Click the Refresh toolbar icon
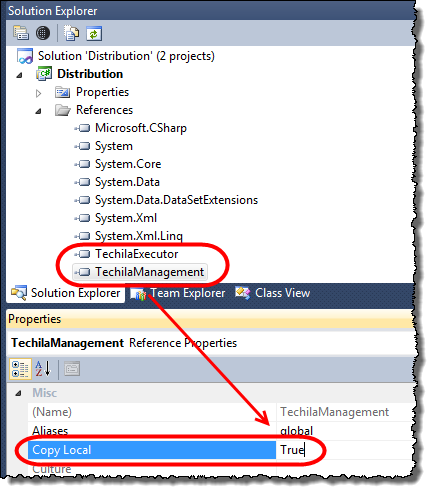The height and width of the screenshot is (495, 434). (94, 34)
